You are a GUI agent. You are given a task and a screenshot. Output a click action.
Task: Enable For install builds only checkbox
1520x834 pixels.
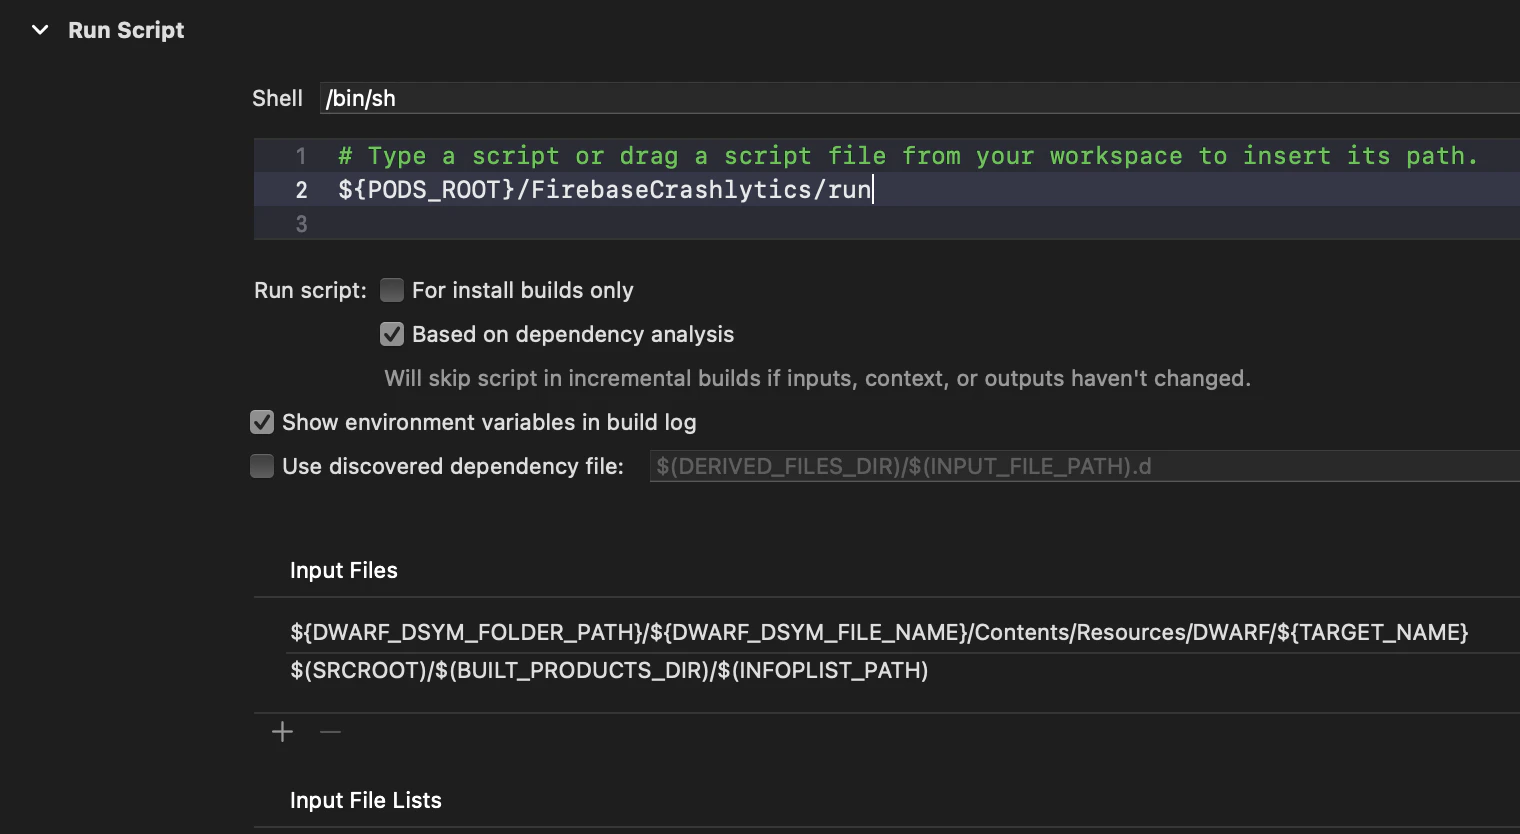(x=392, y=290)
